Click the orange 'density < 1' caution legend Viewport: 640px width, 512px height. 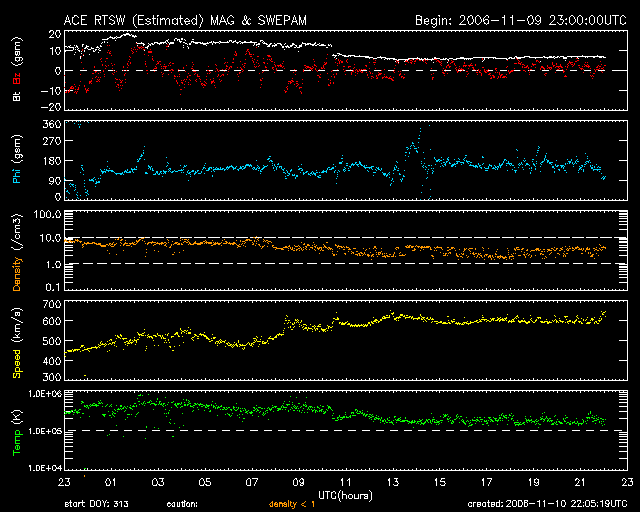pyautogui.click(x=289, y=503)
